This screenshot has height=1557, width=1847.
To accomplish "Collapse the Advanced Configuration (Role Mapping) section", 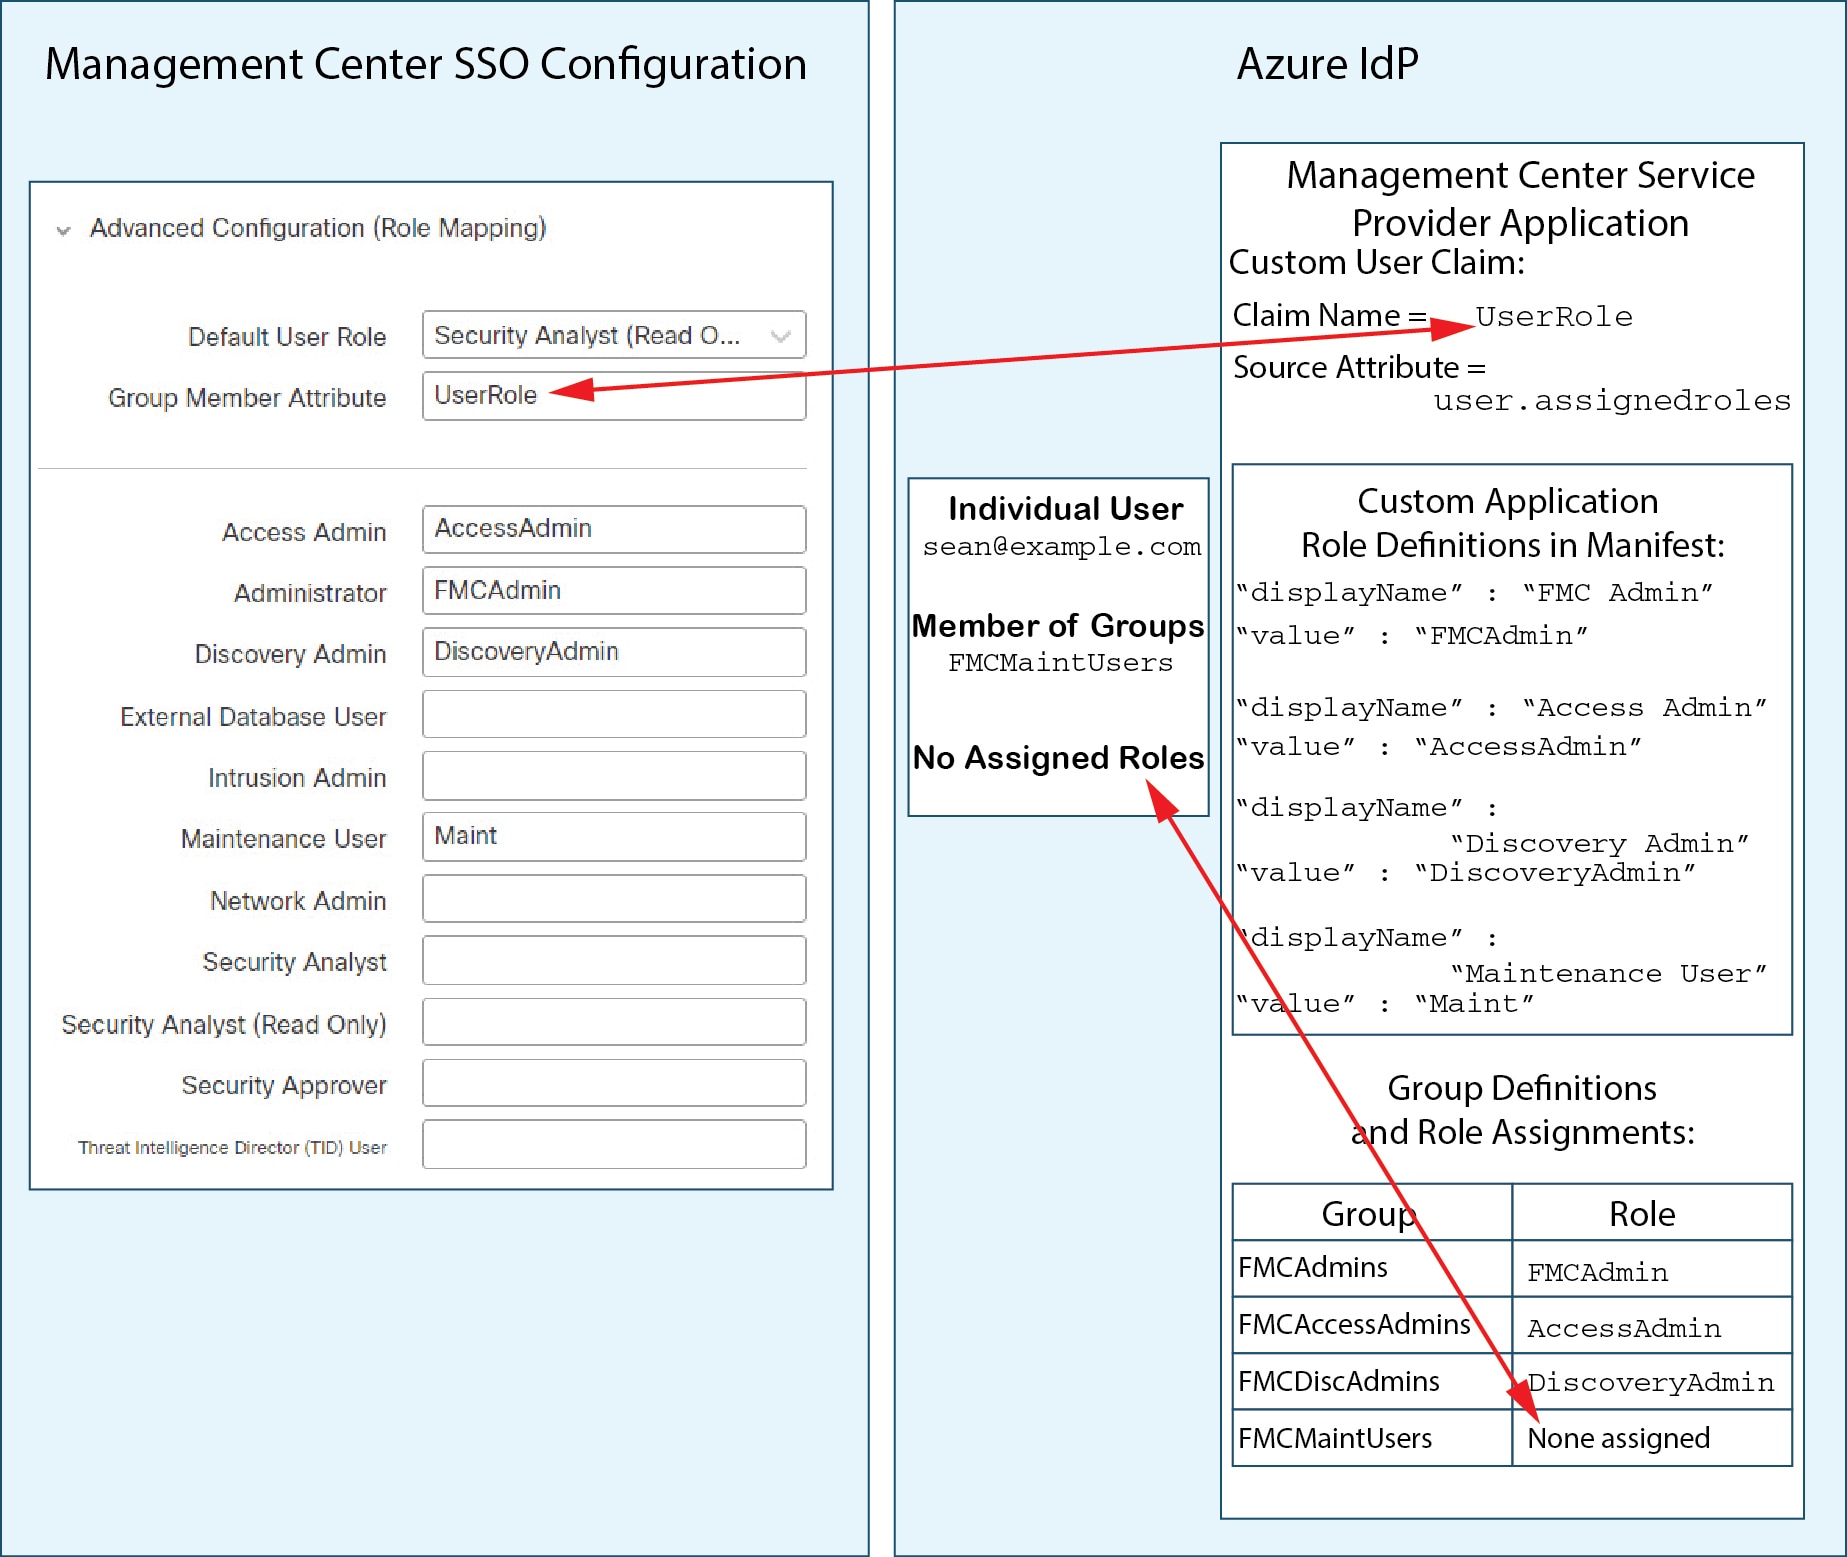I will (62, 228).
